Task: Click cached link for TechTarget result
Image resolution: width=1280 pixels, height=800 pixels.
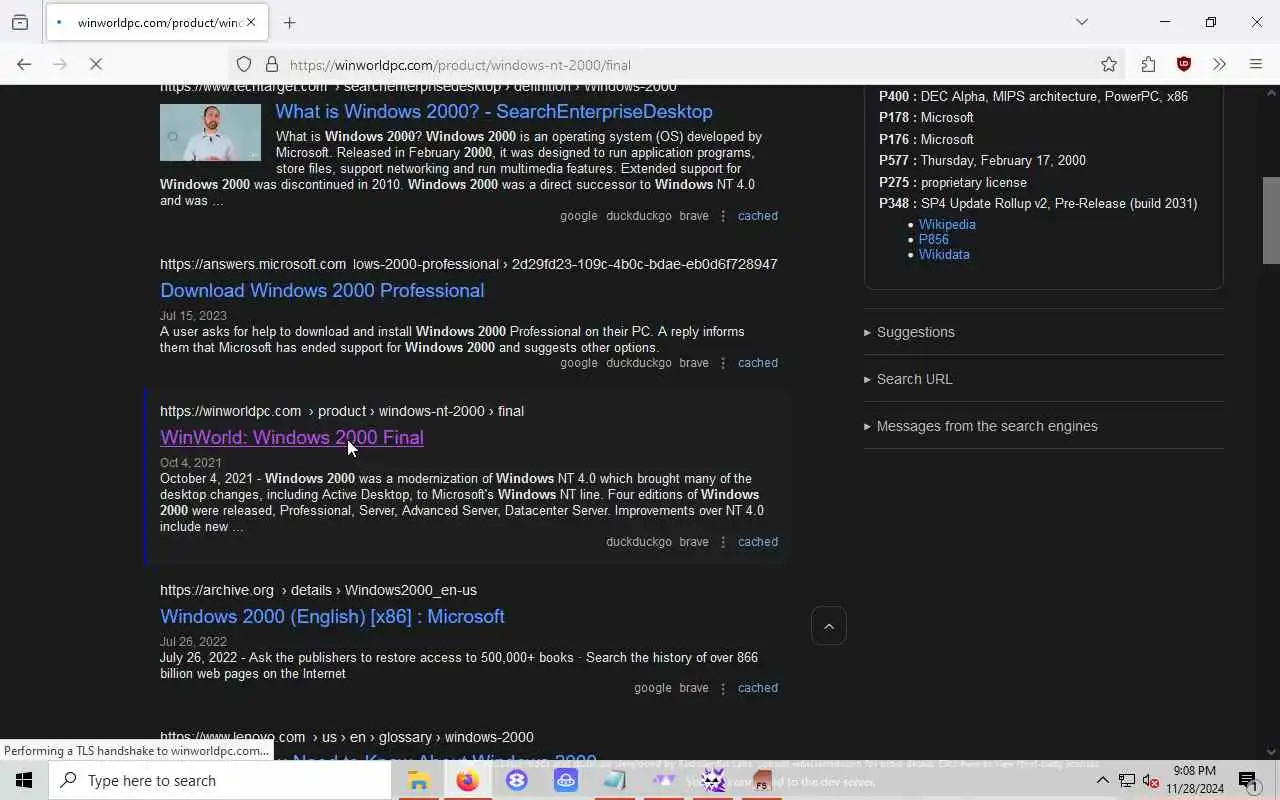Action: pyautogui.click(x=757, y=216)
